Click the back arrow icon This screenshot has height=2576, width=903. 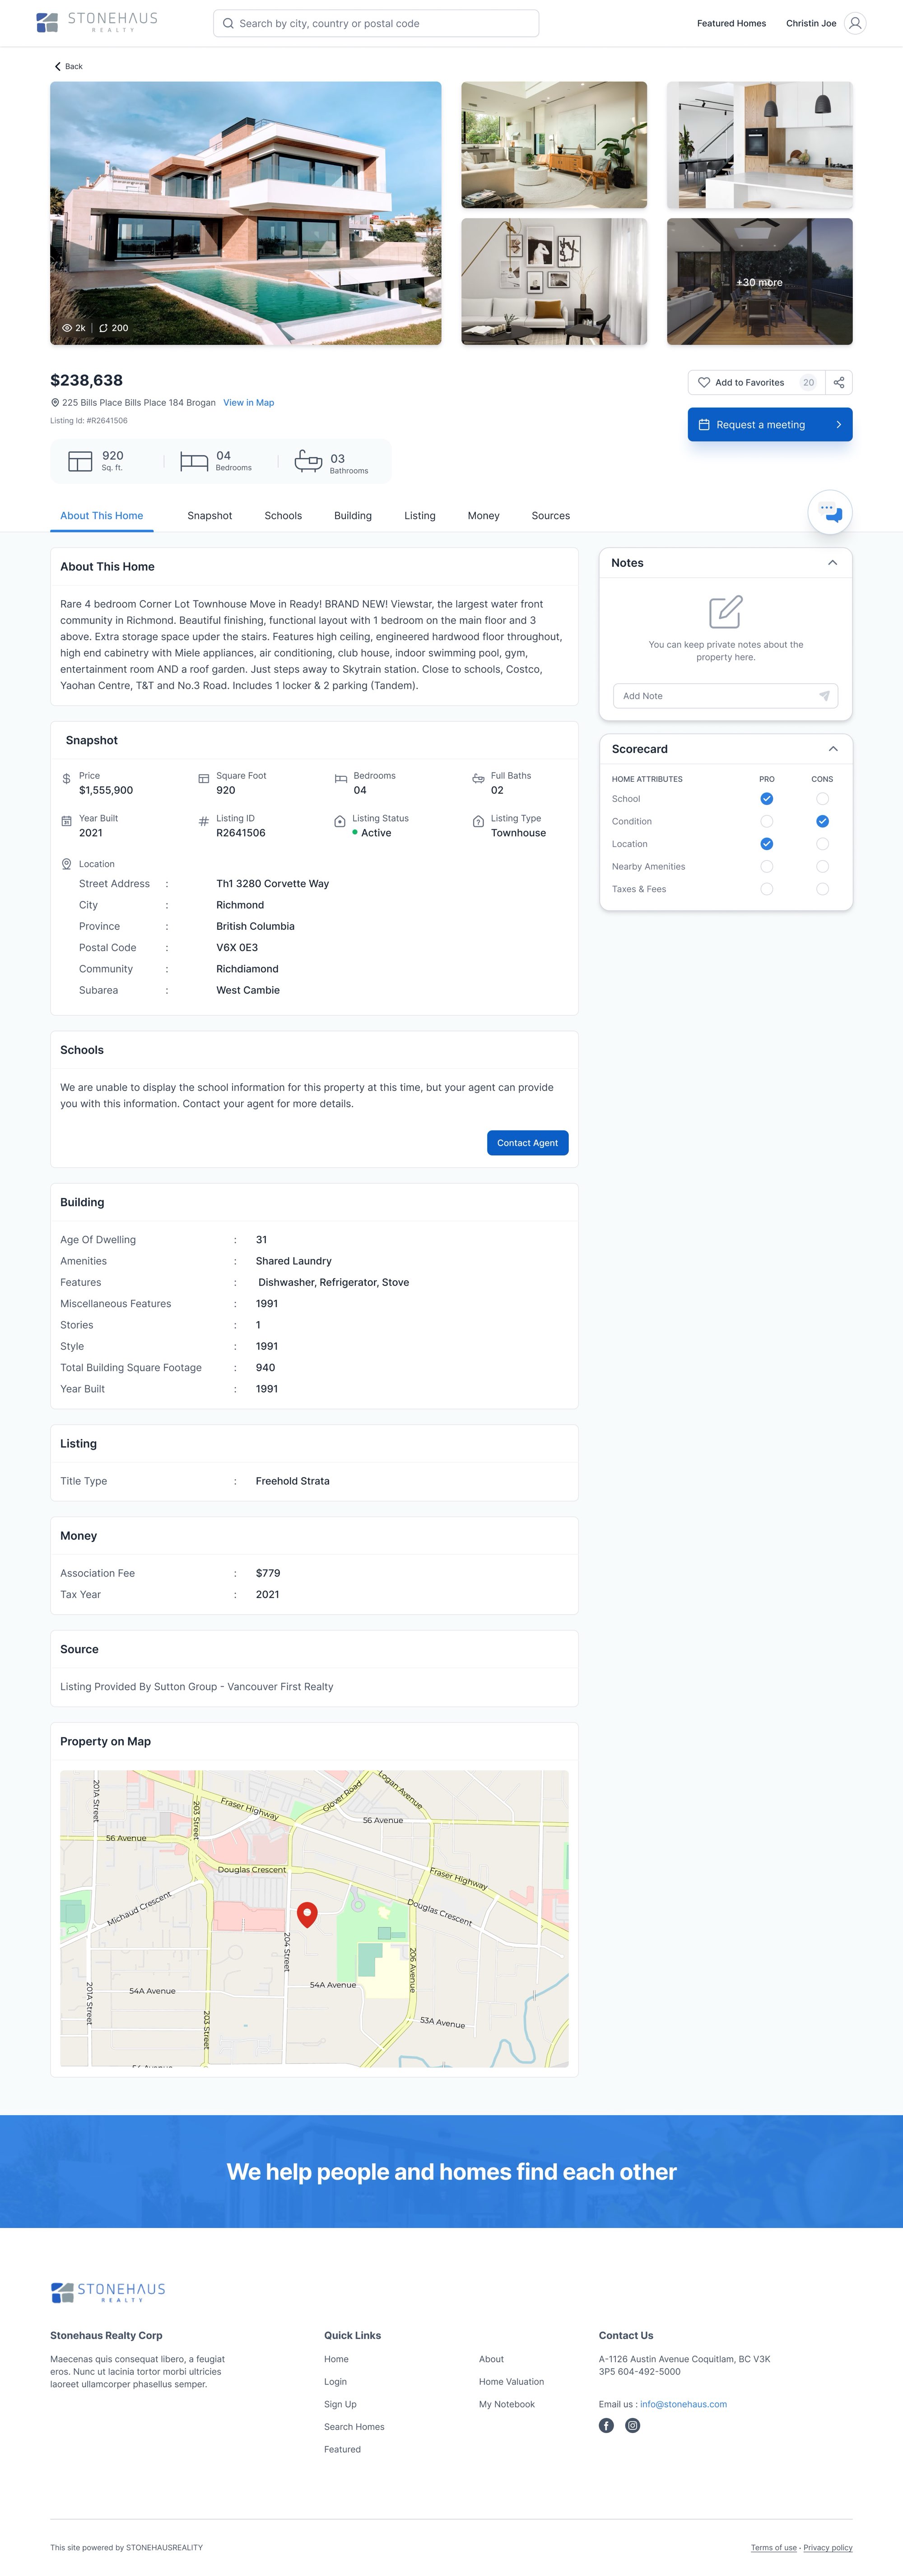[x=57, y=66]
